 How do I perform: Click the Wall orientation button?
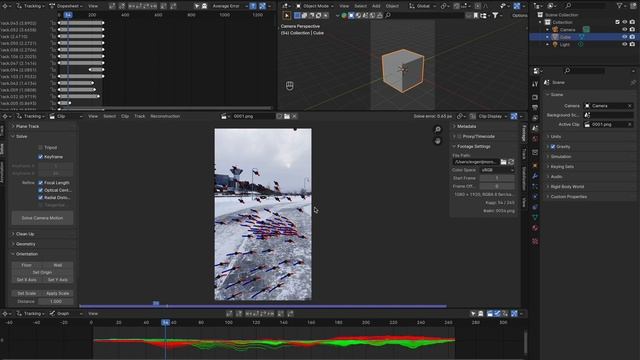pyautogui.click(x=58, y=265)
